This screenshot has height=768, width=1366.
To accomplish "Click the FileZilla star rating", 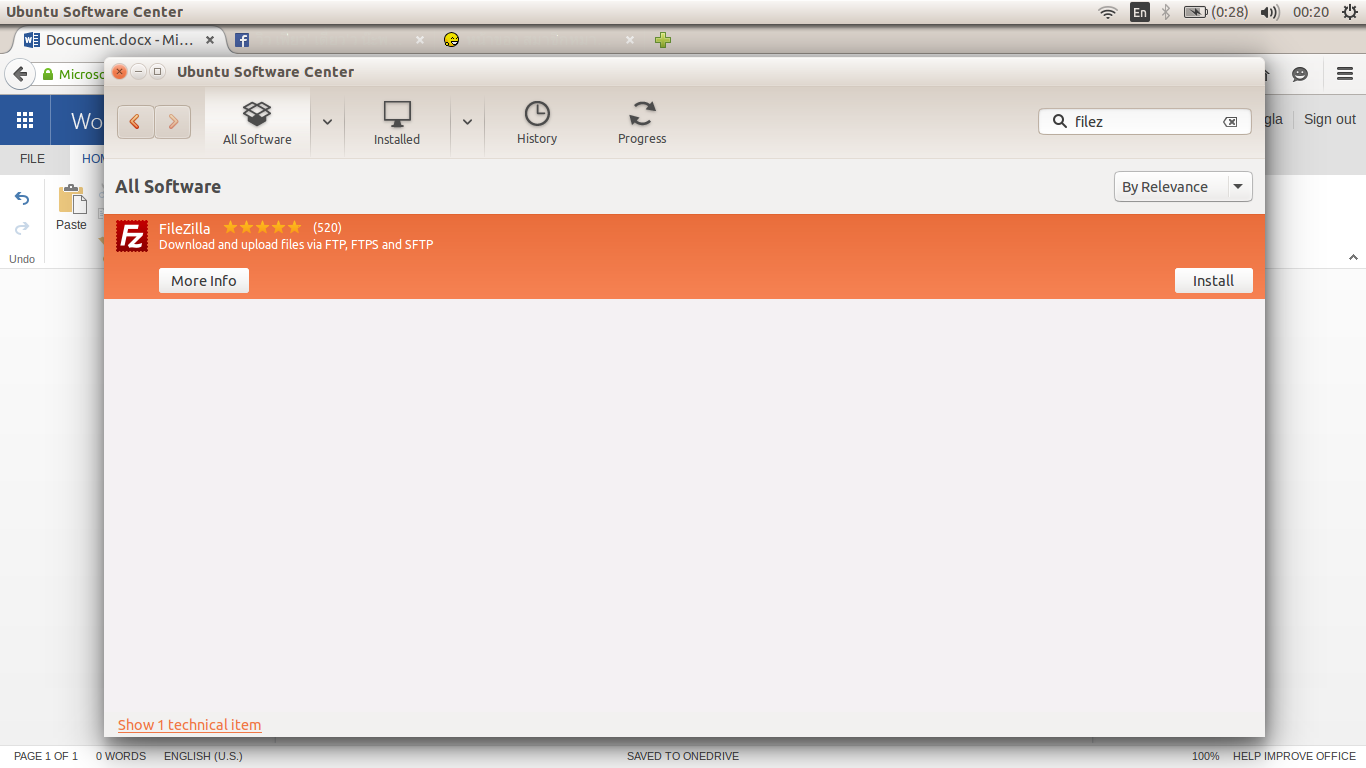I will point(262,227).
